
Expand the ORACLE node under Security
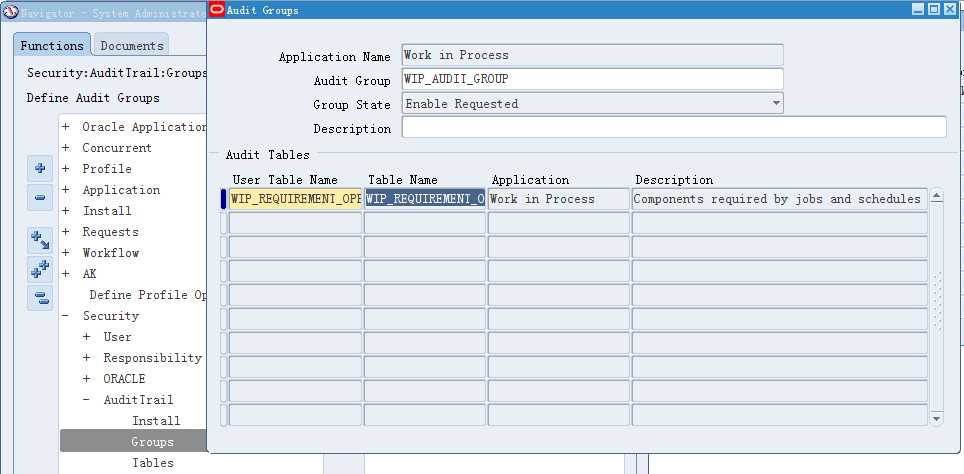(x=87, y=379)
